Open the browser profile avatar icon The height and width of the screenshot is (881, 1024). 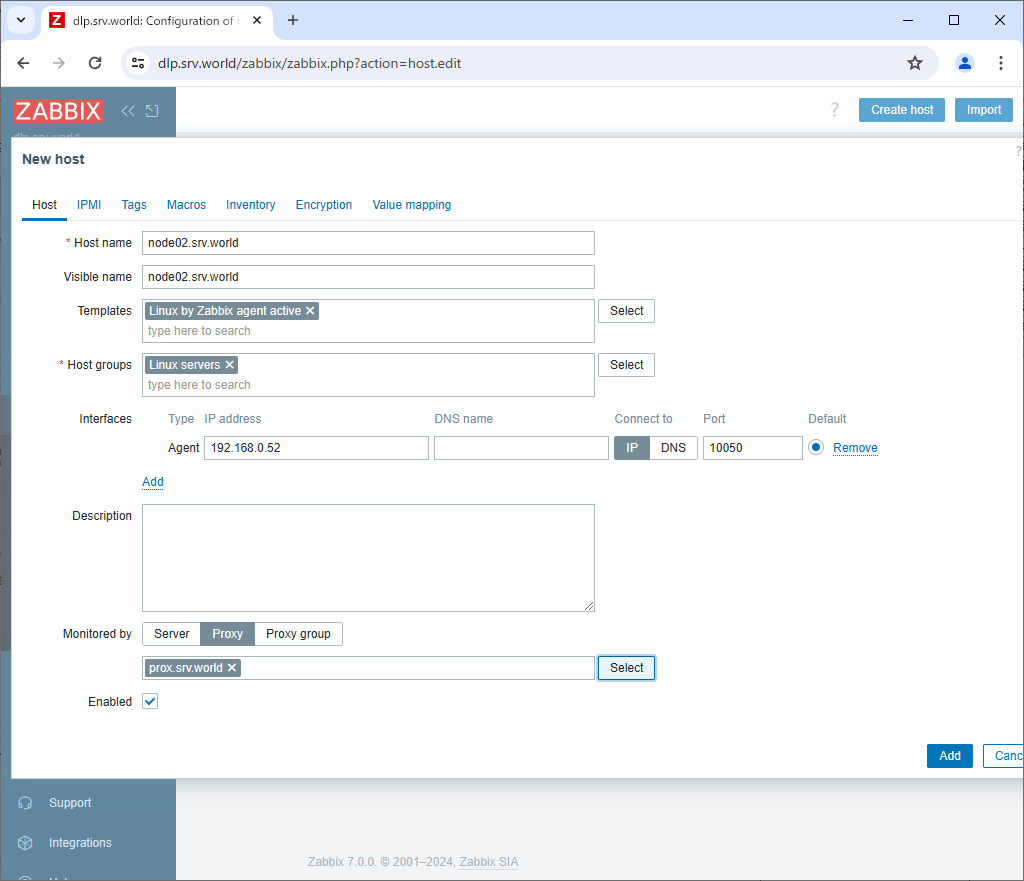click(965, 63)
